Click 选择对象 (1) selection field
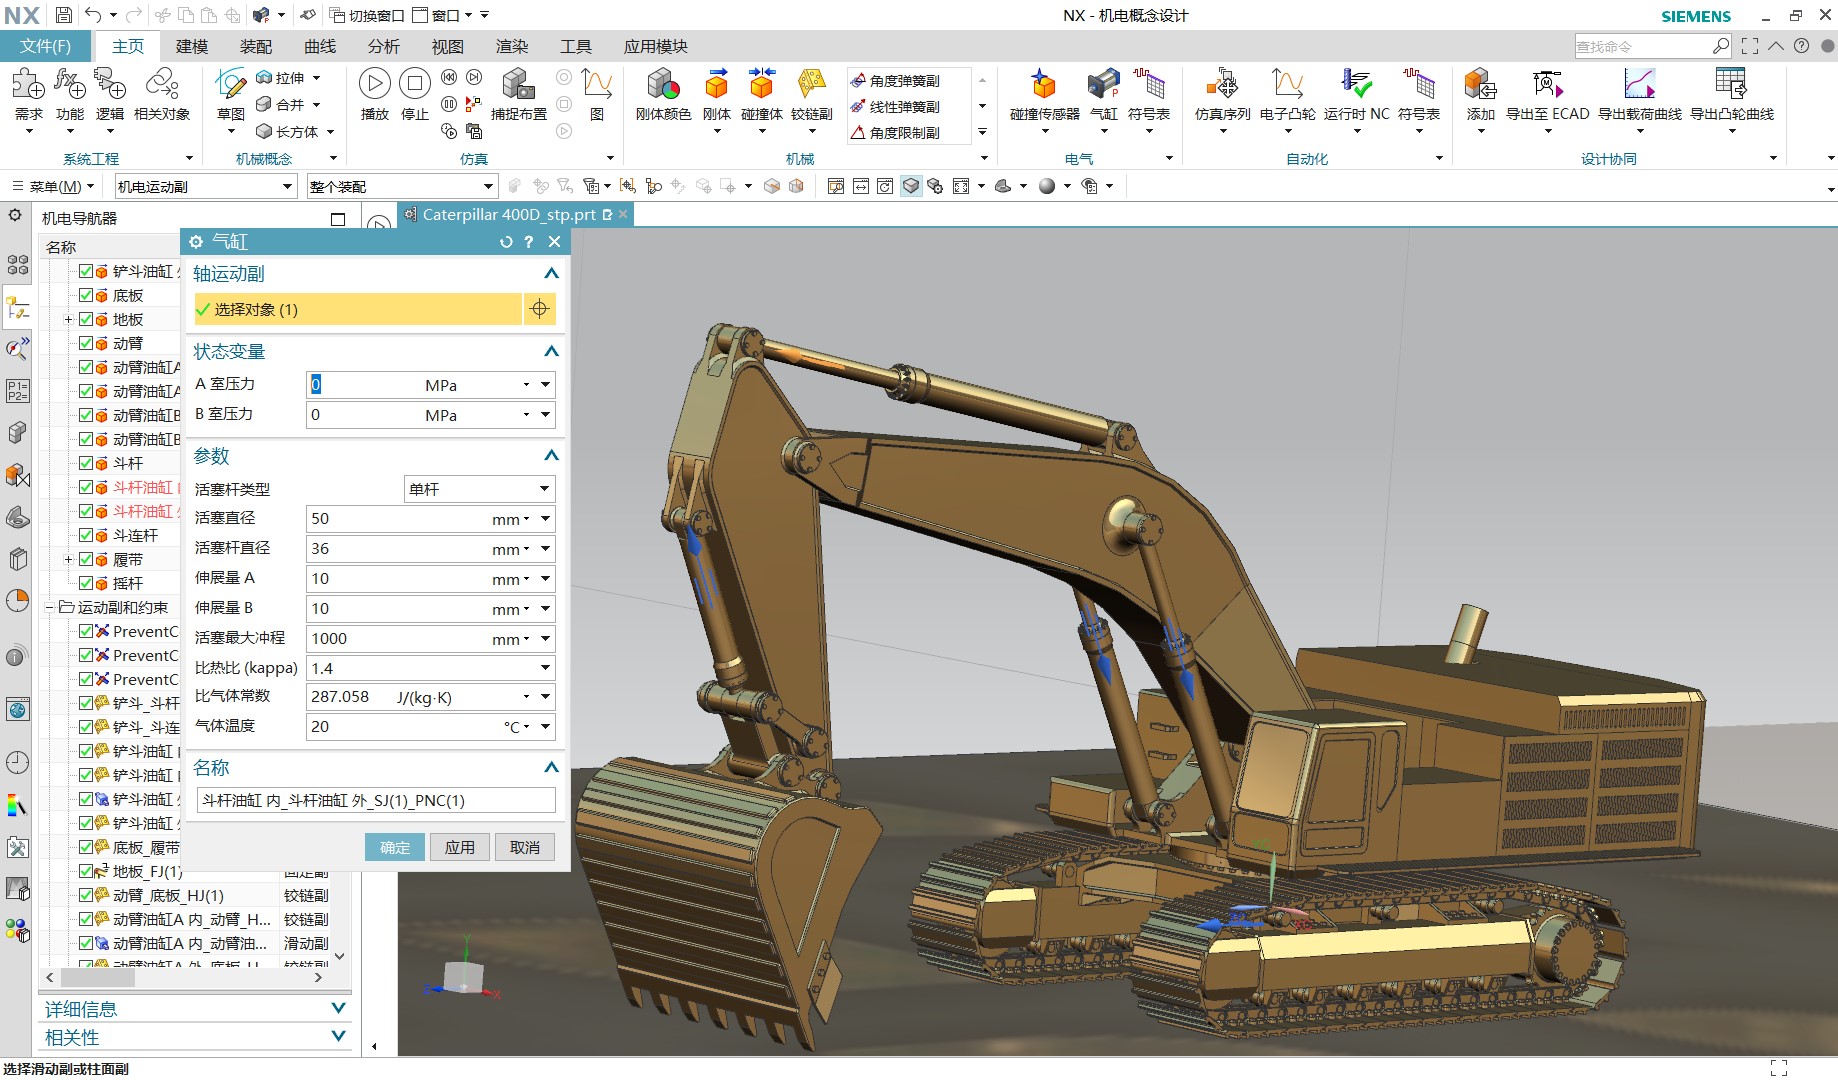Image resolution: width=1838 pixels, height=1080 pixels. [x=358, y=309]
